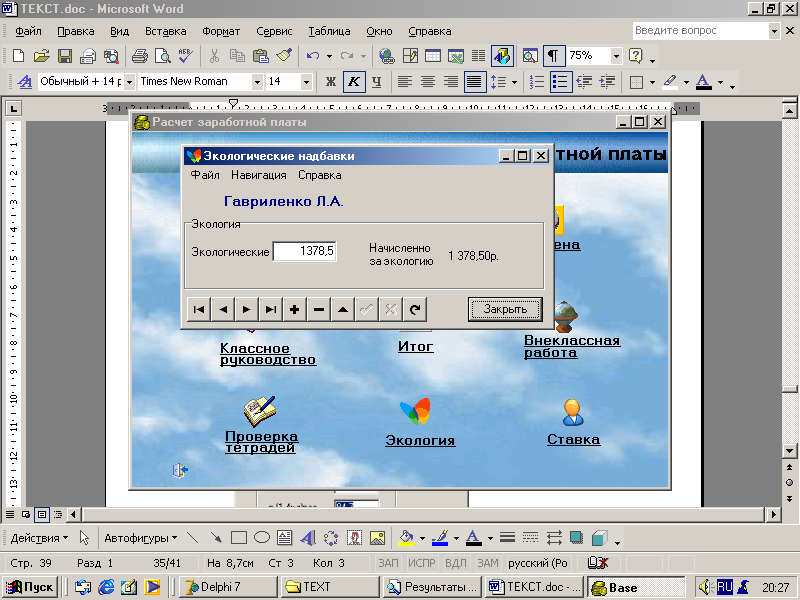Viewport: 800px width, 600px height.
Task: Open the Внеклассная работа link
Action: [x=572, y=346]
